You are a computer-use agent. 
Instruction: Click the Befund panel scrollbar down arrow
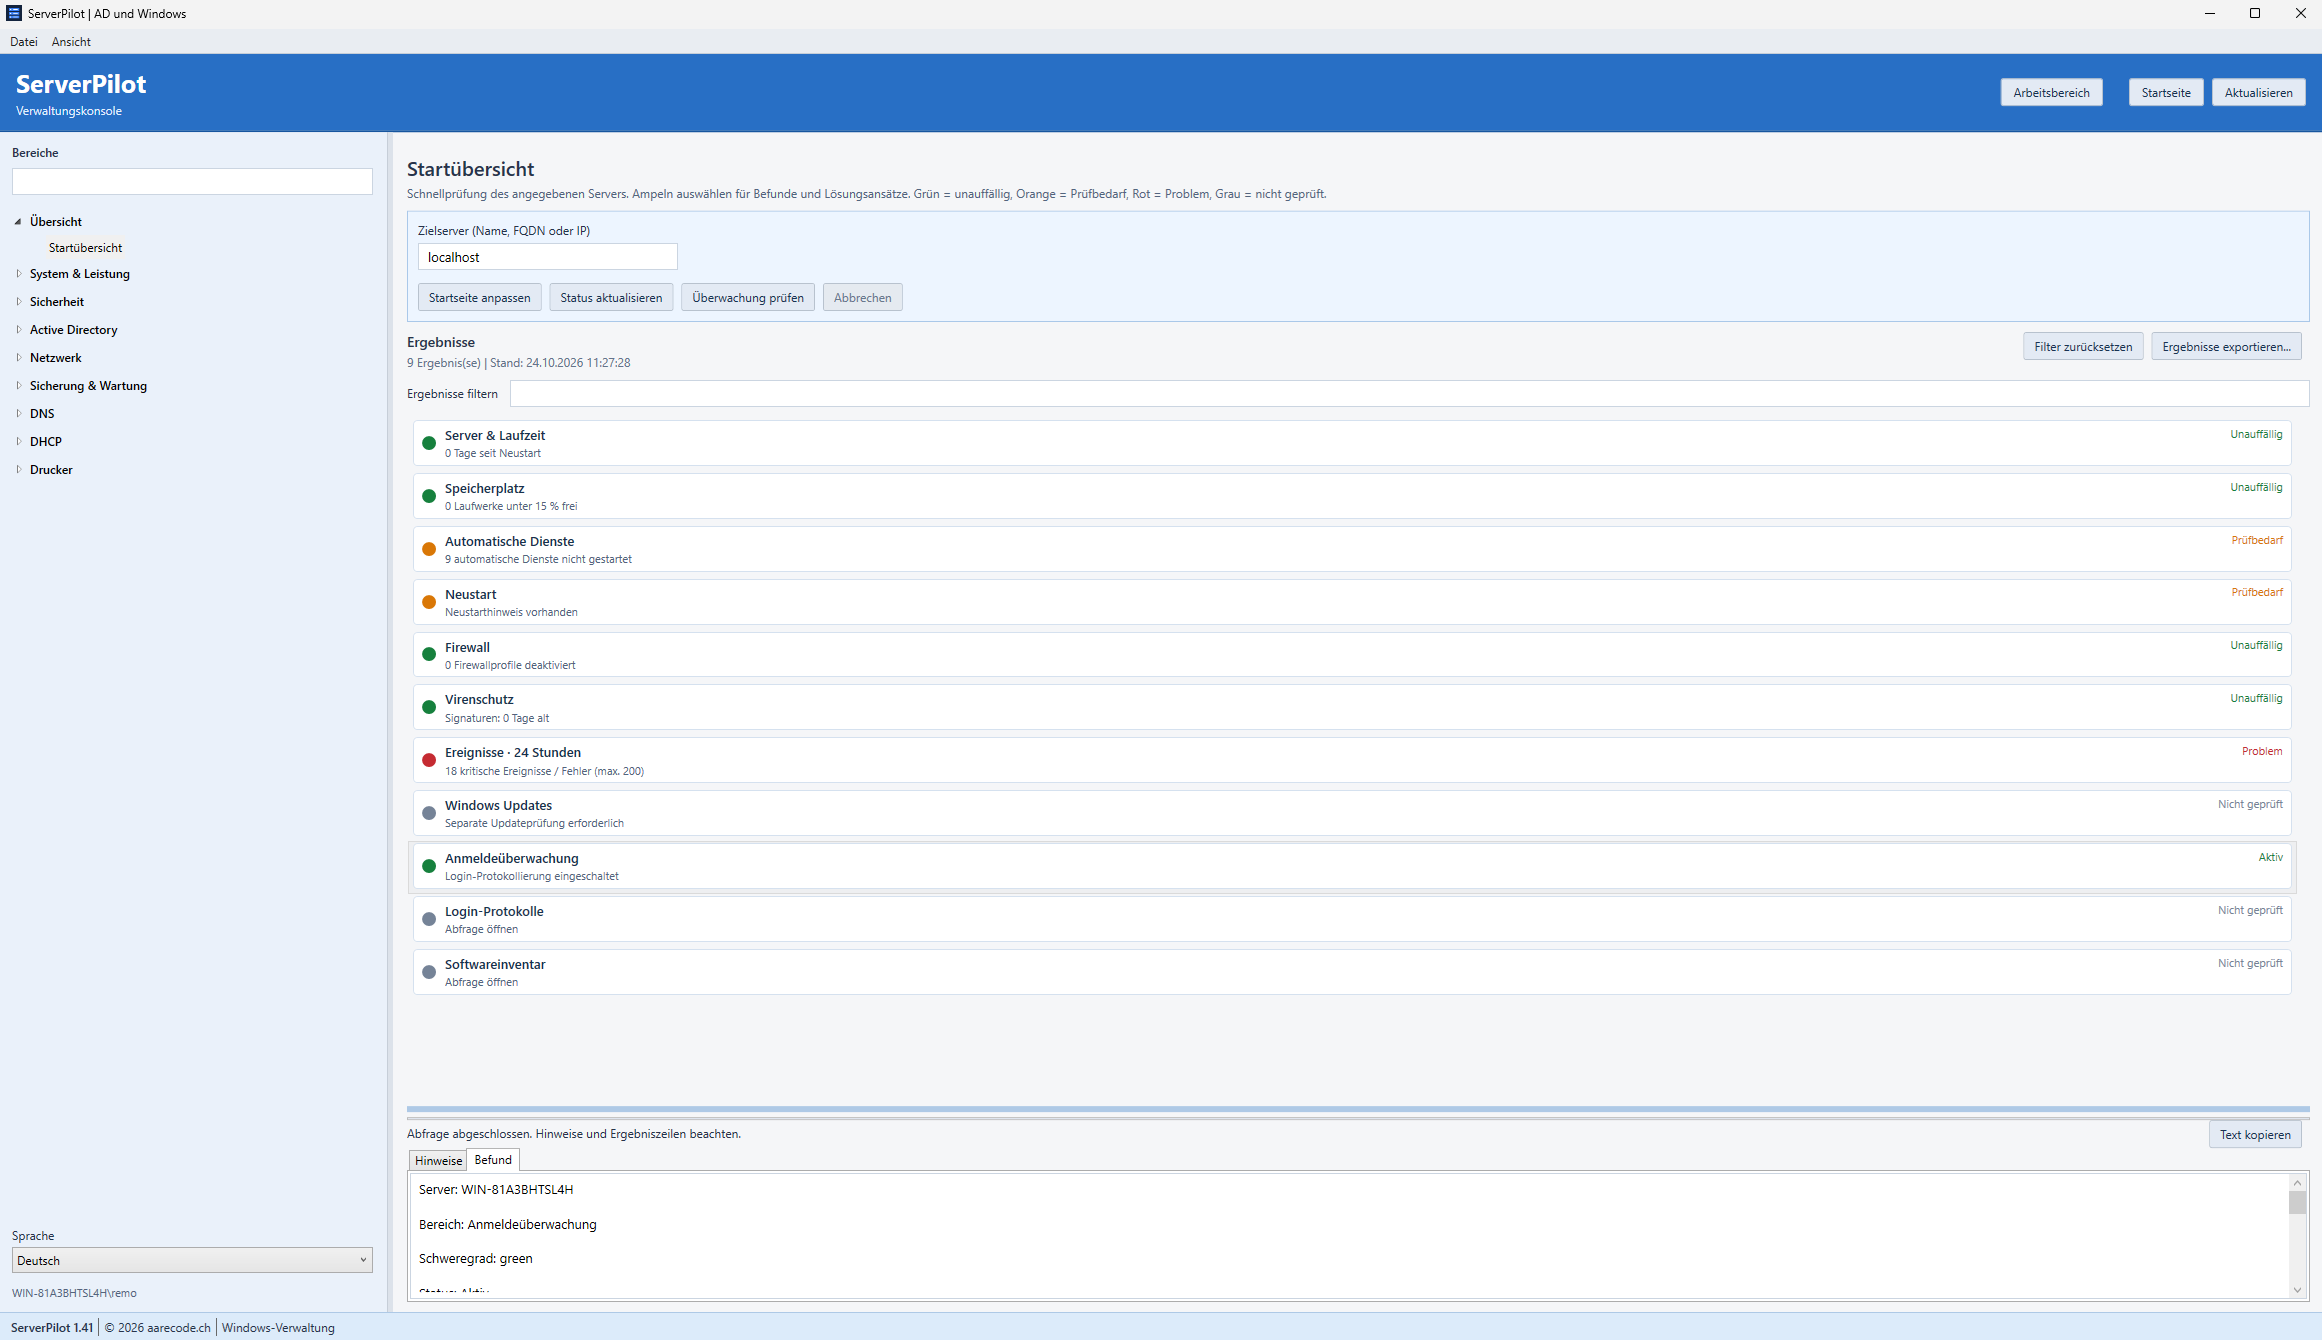2297,1290
